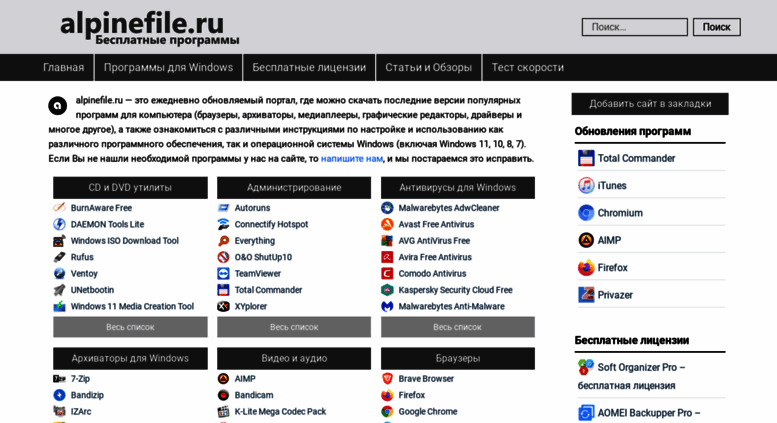Click the Google Chrome icon

click(387, 411)
